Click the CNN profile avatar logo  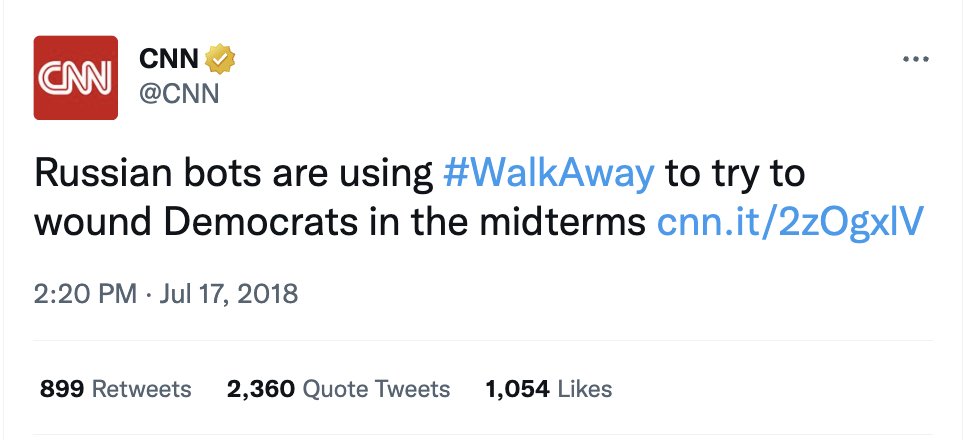(76, 78)
